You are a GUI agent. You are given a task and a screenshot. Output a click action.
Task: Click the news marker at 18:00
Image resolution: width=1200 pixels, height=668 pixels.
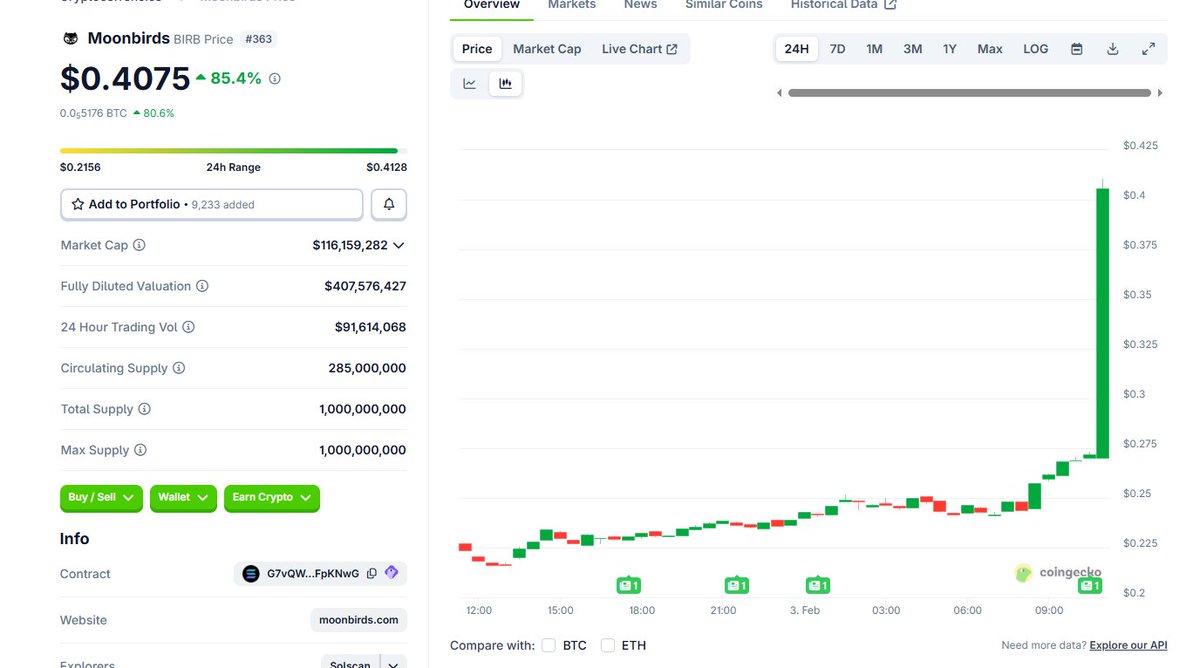628,585
